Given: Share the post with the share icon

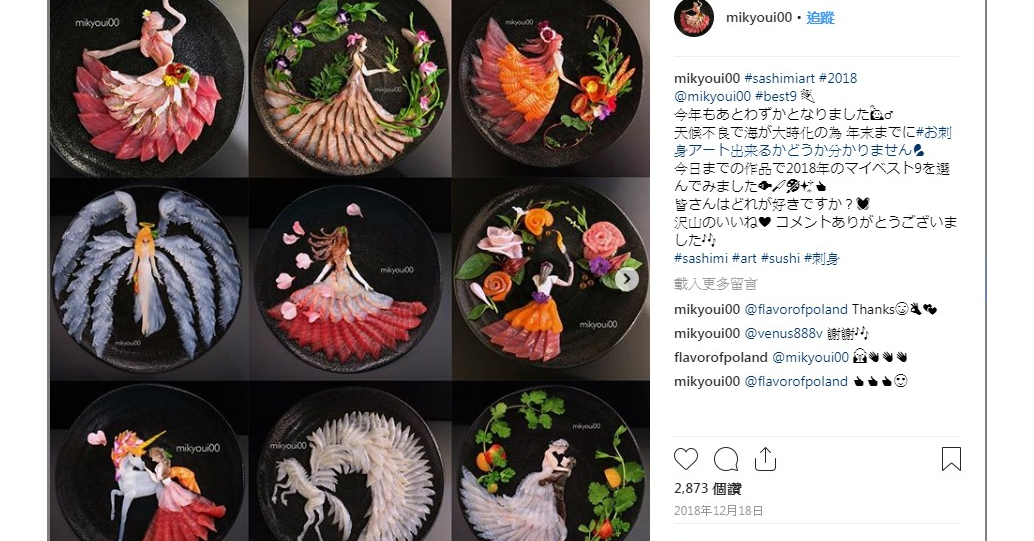Looking at the screenshot, I should coord(765,459).
